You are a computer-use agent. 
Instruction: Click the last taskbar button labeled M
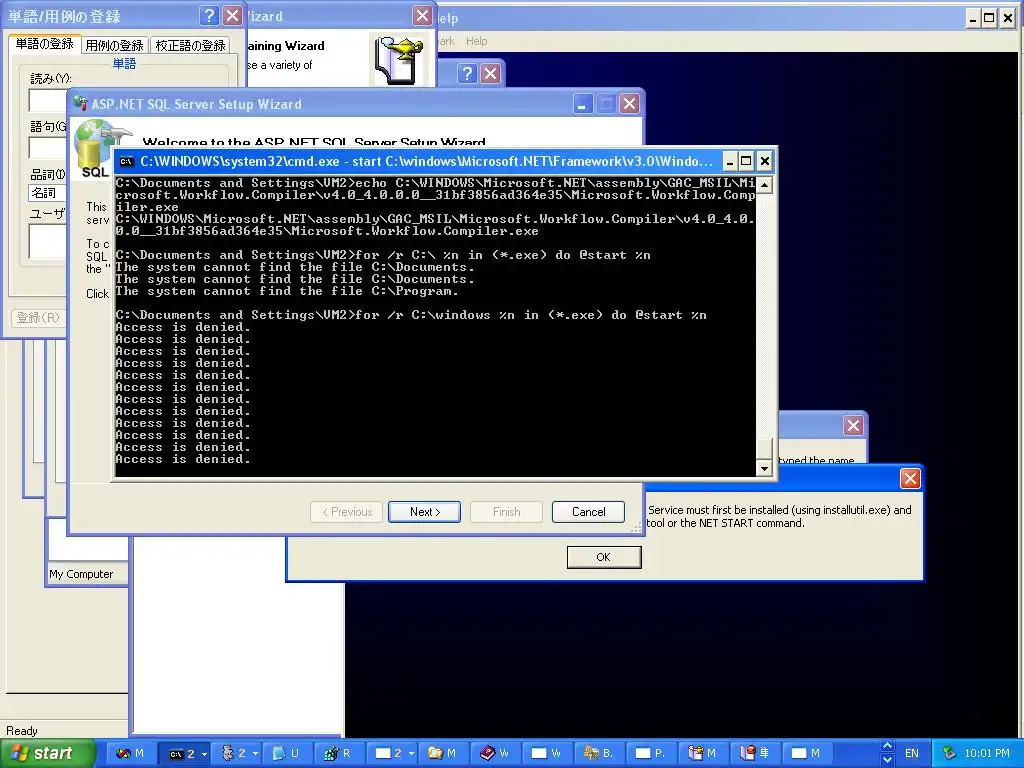pos(806,754)
